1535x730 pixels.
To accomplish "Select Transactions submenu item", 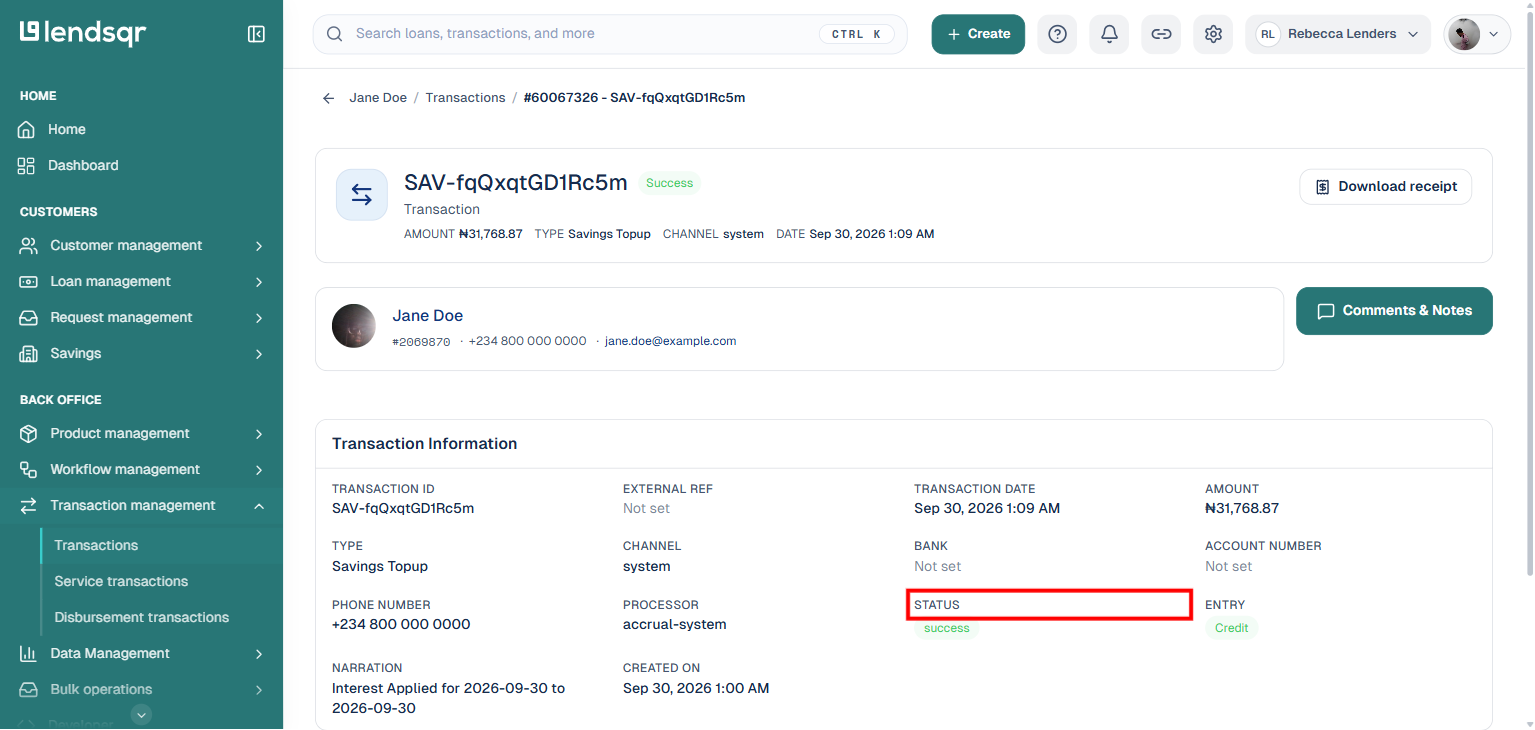I will coord(162,546).
